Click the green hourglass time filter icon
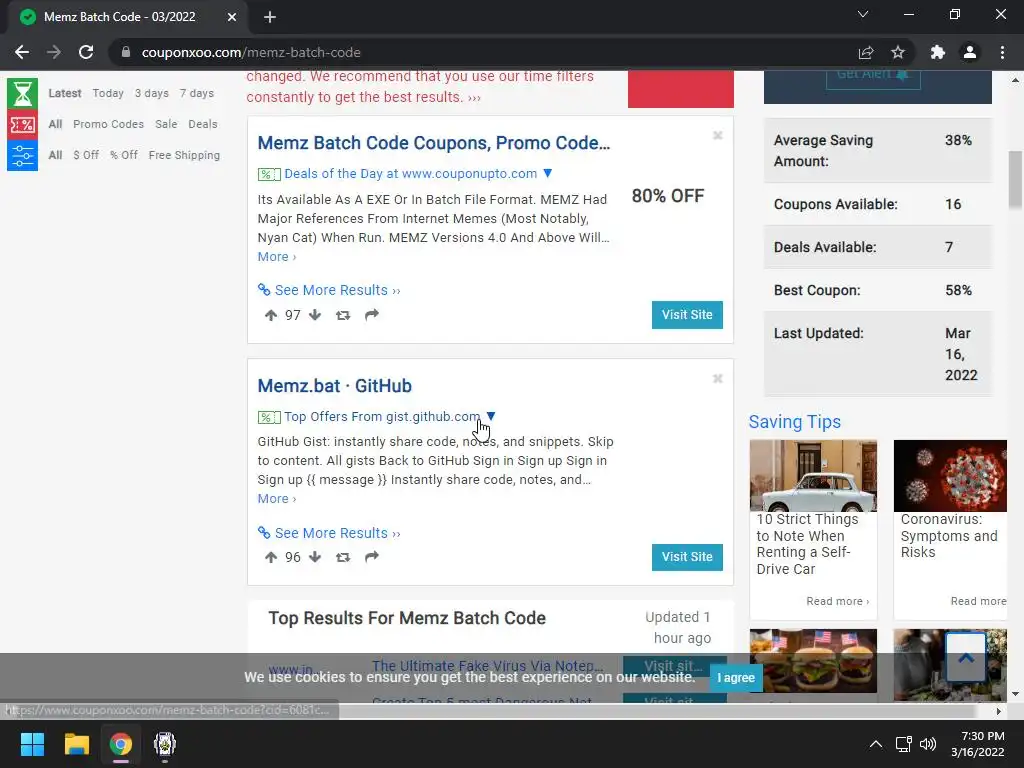Viewport: 1024px width, 768px height. click(22, 93)
